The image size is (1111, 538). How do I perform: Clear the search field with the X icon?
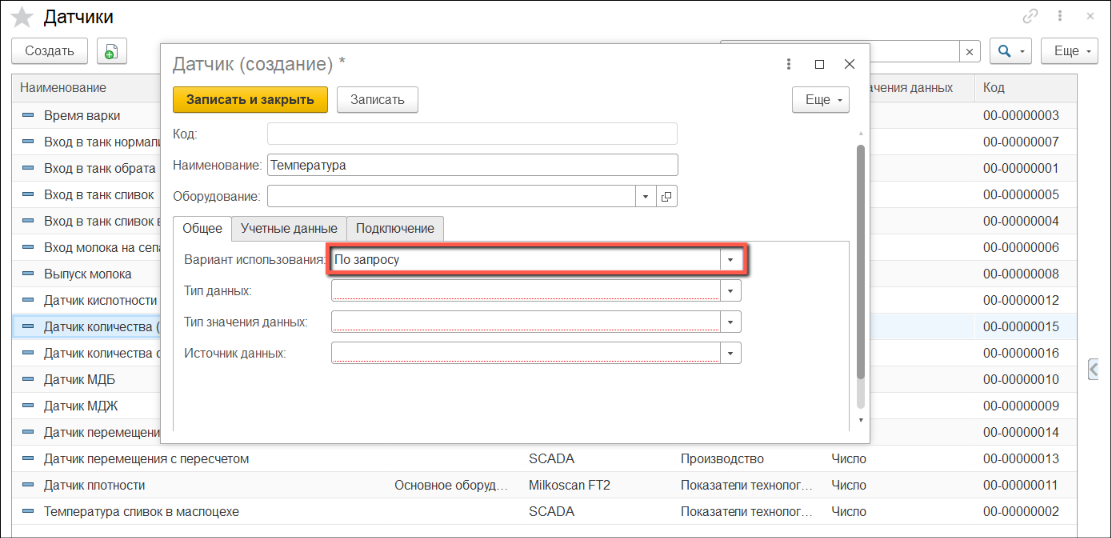pos(969,51)
